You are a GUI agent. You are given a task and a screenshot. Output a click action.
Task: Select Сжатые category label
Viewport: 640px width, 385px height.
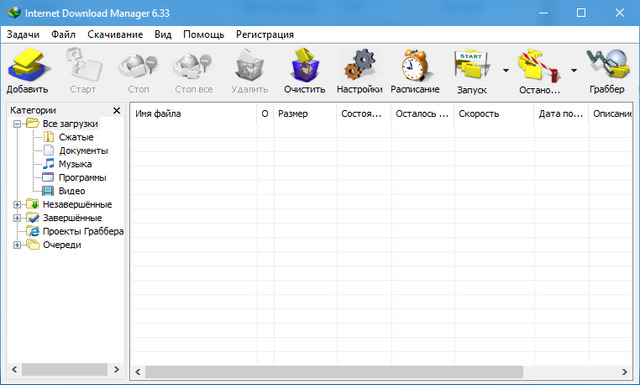(x=76, y=137)
